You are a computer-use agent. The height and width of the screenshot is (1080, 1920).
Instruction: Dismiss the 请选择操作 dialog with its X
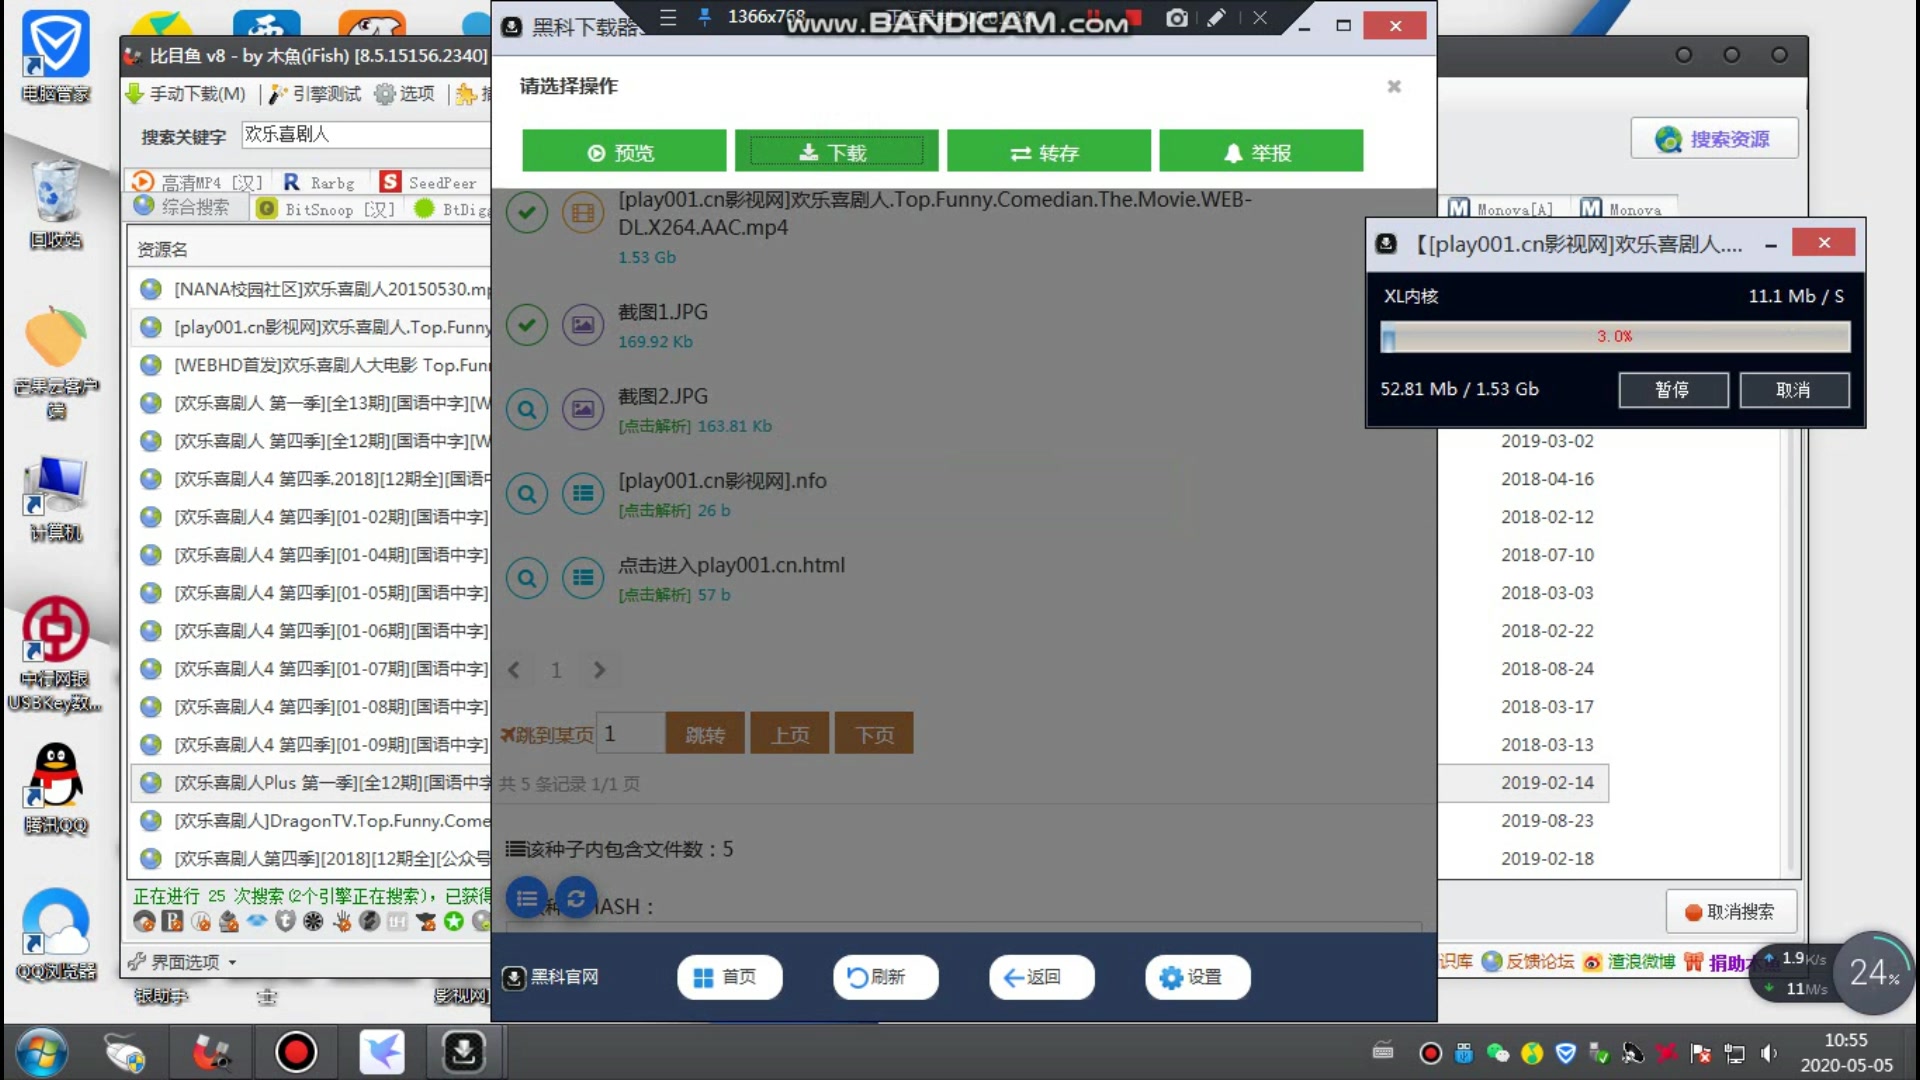(1394, 87)
